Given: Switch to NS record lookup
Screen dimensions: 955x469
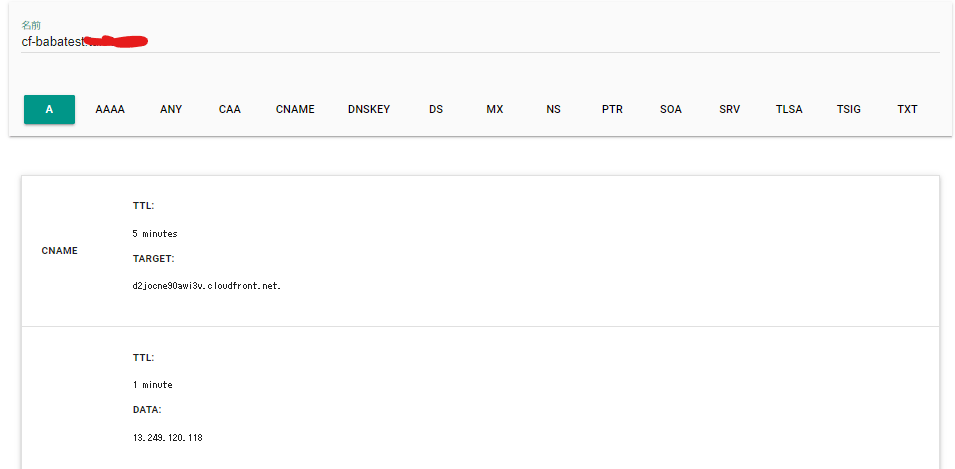Looking at the screenshot, I should tap(554, 110).
